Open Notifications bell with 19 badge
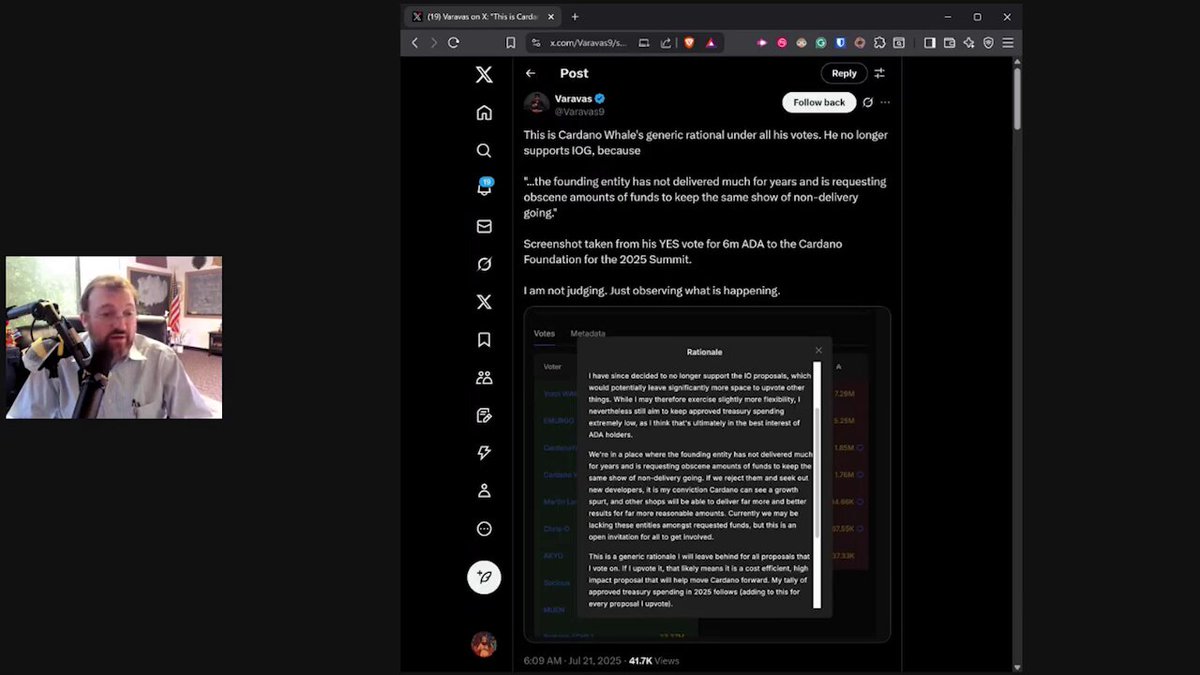 pos(484,187)
